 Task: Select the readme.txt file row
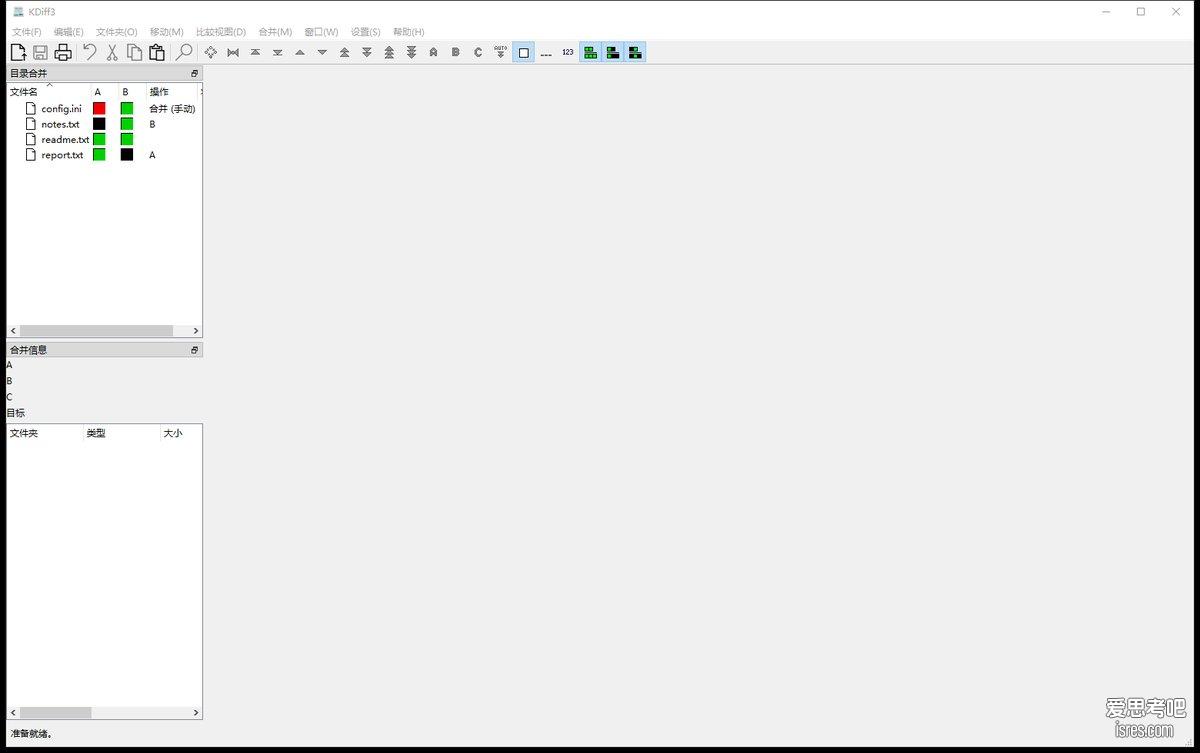pyautogui.click(x=104, y=139)
